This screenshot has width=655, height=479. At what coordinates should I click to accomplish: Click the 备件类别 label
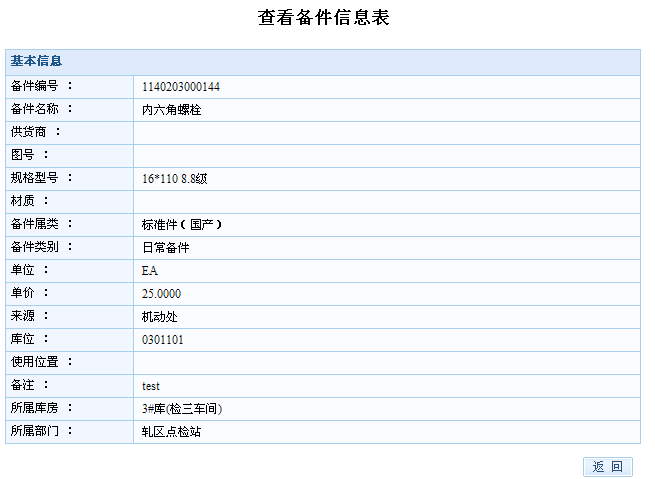[35, 246]
